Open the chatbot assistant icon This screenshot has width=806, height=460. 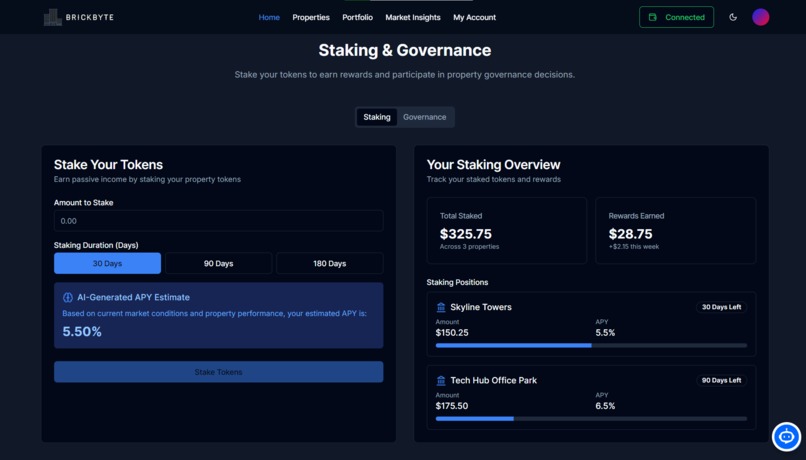(x=786, y=437)
